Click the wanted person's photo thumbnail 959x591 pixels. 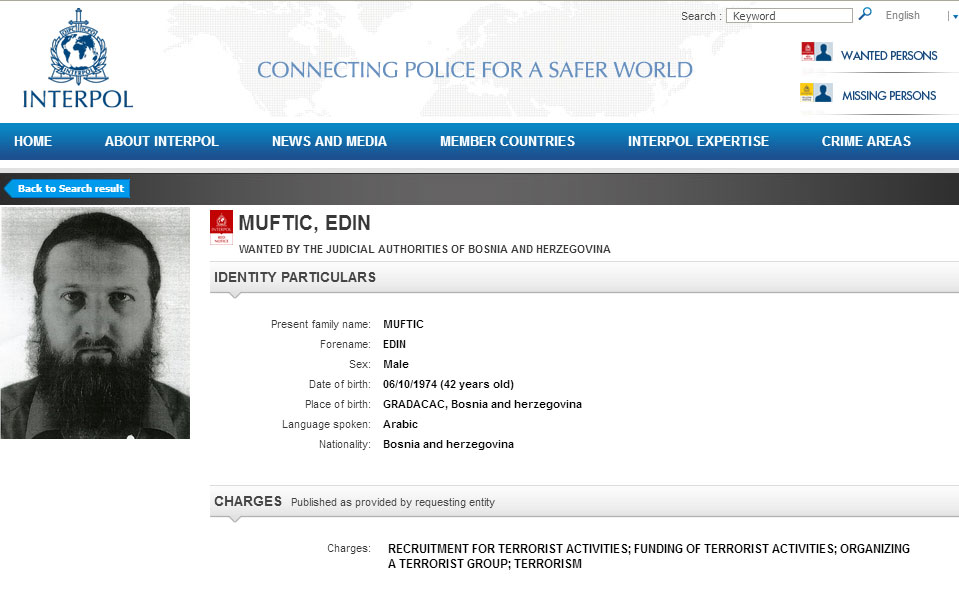point(95,323)
